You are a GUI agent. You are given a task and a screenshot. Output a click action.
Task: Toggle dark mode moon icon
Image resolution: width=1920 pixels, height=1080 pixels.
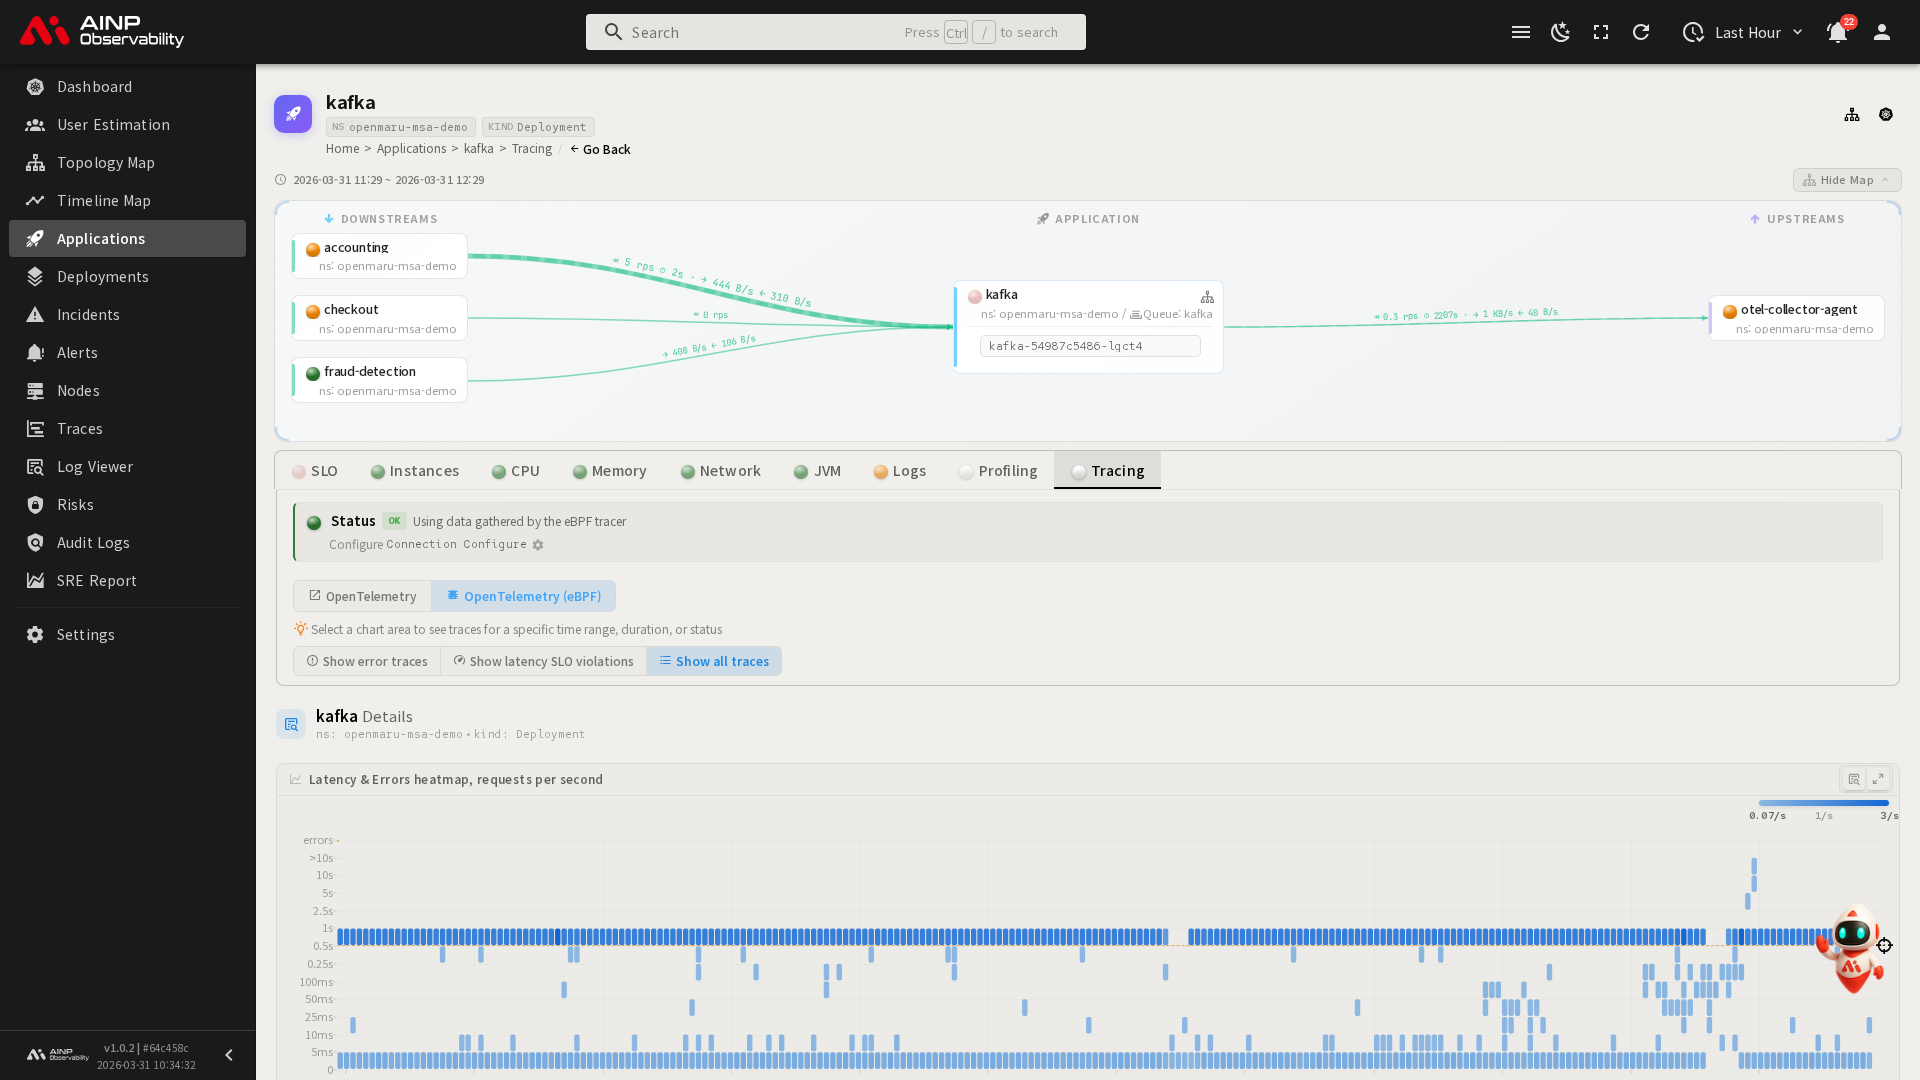(1561, 32)
